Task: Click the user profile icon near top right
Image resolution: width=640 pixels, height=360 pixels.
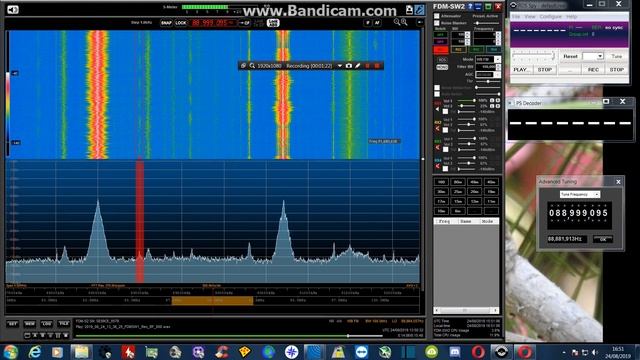Action: [409, 10]
